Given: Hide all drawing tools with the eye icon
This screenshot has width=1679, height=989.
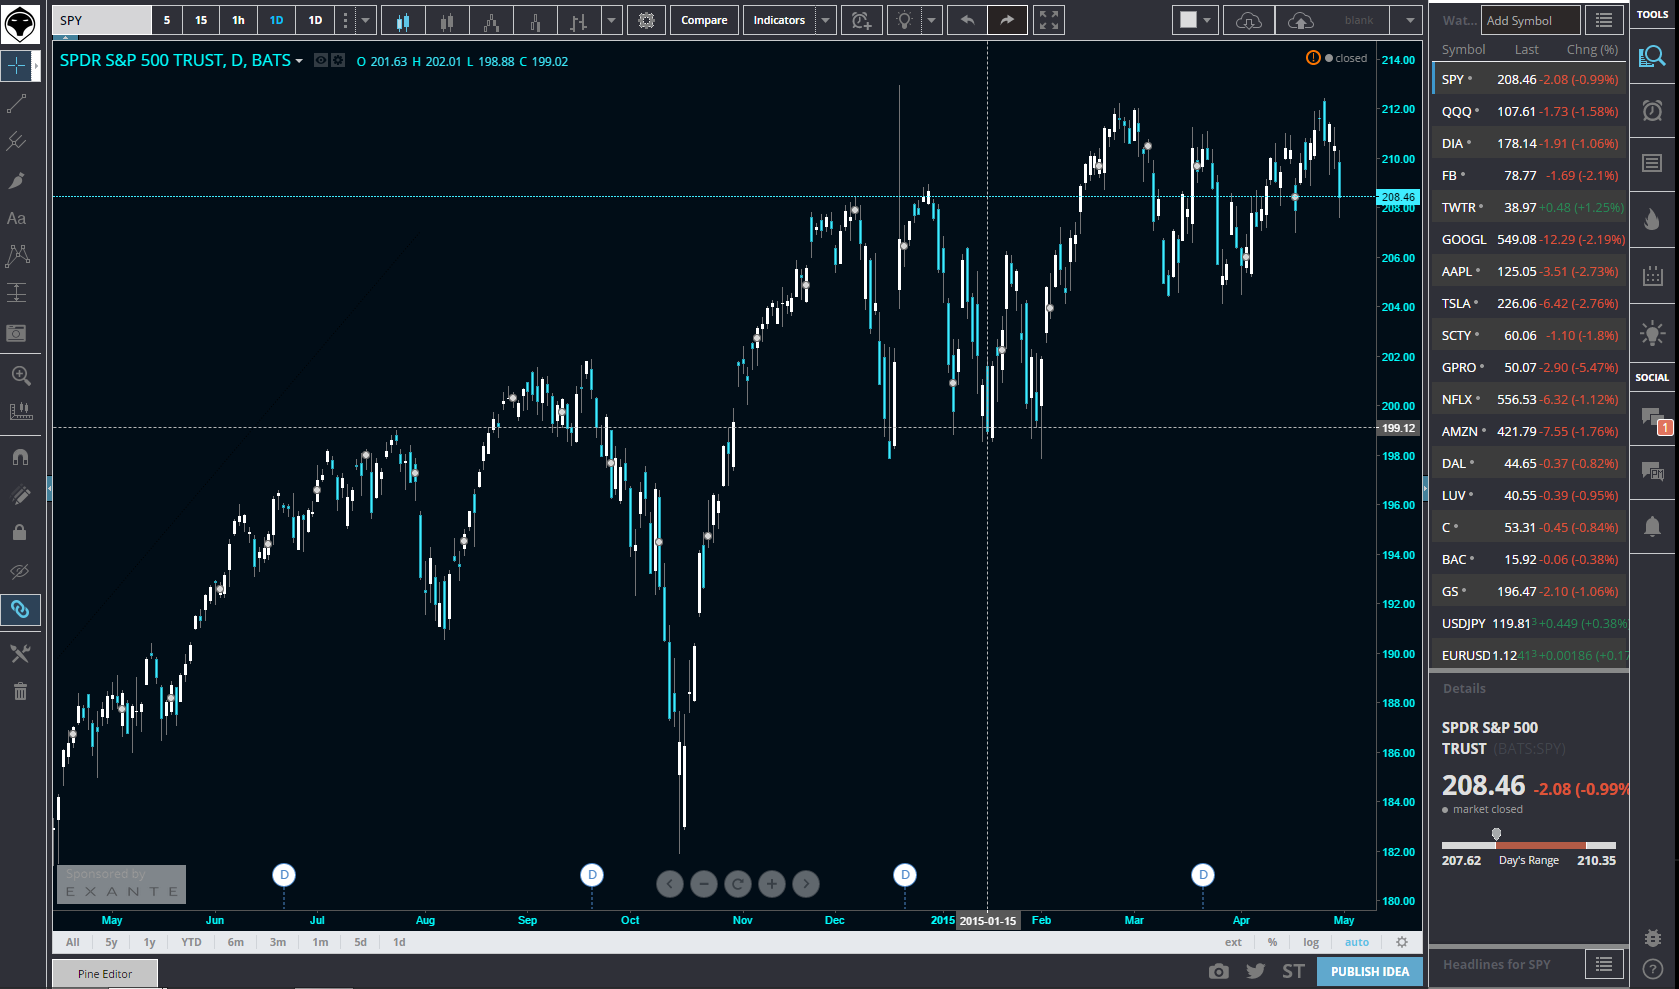Looking at the screenshot, I should [18, 571].
